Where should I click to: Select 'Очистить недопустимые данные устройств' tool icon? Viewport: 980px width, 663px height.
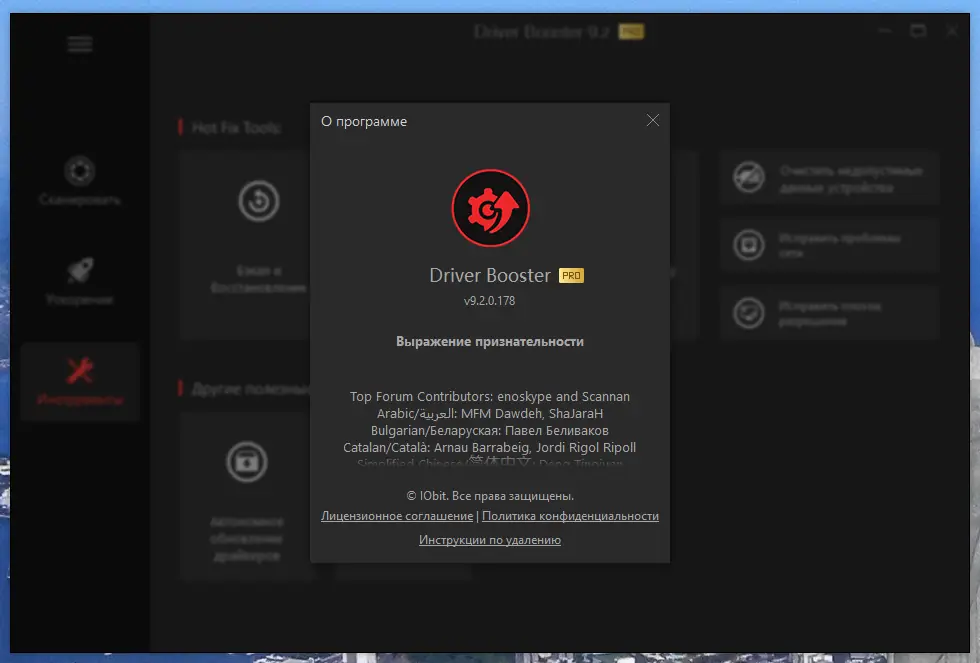click(748, 177)
